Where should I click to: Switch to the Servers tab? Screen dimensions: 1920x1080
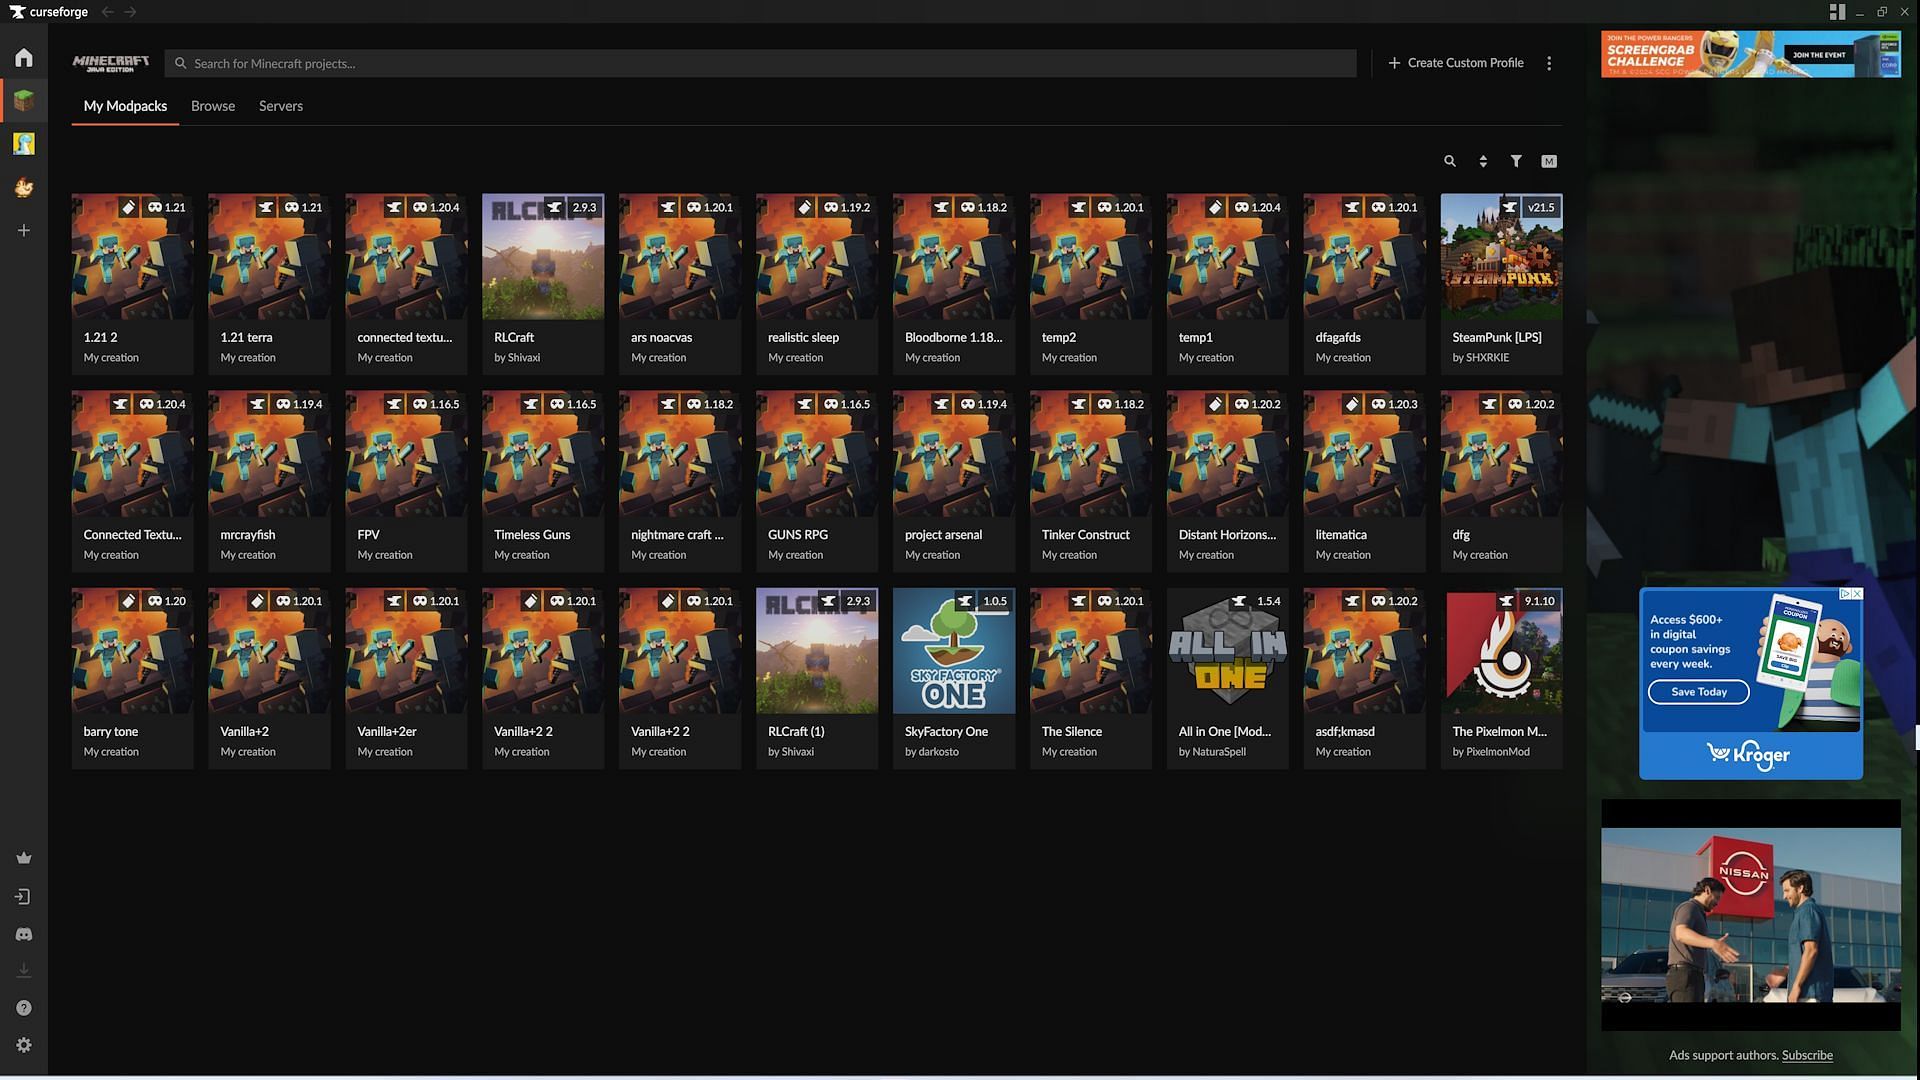[281, 105]
